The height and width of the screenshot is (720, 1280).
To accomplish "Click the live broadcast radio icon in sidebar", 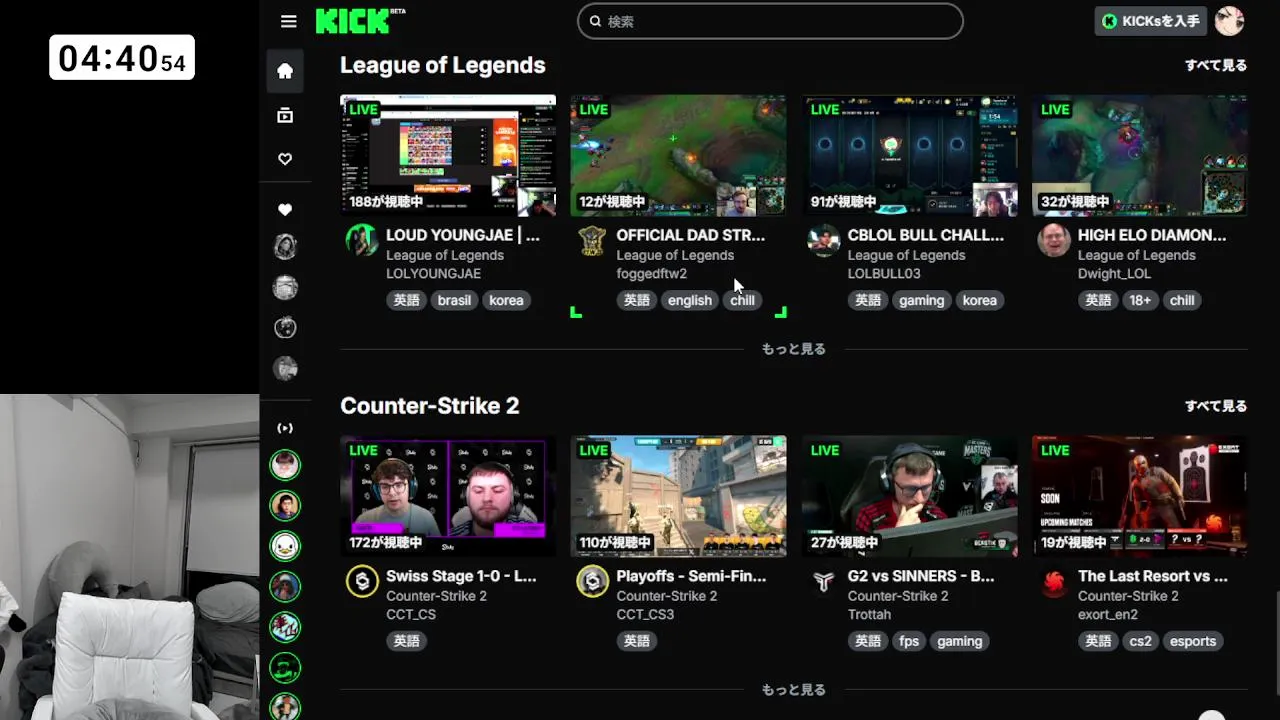I will [285, 428].
